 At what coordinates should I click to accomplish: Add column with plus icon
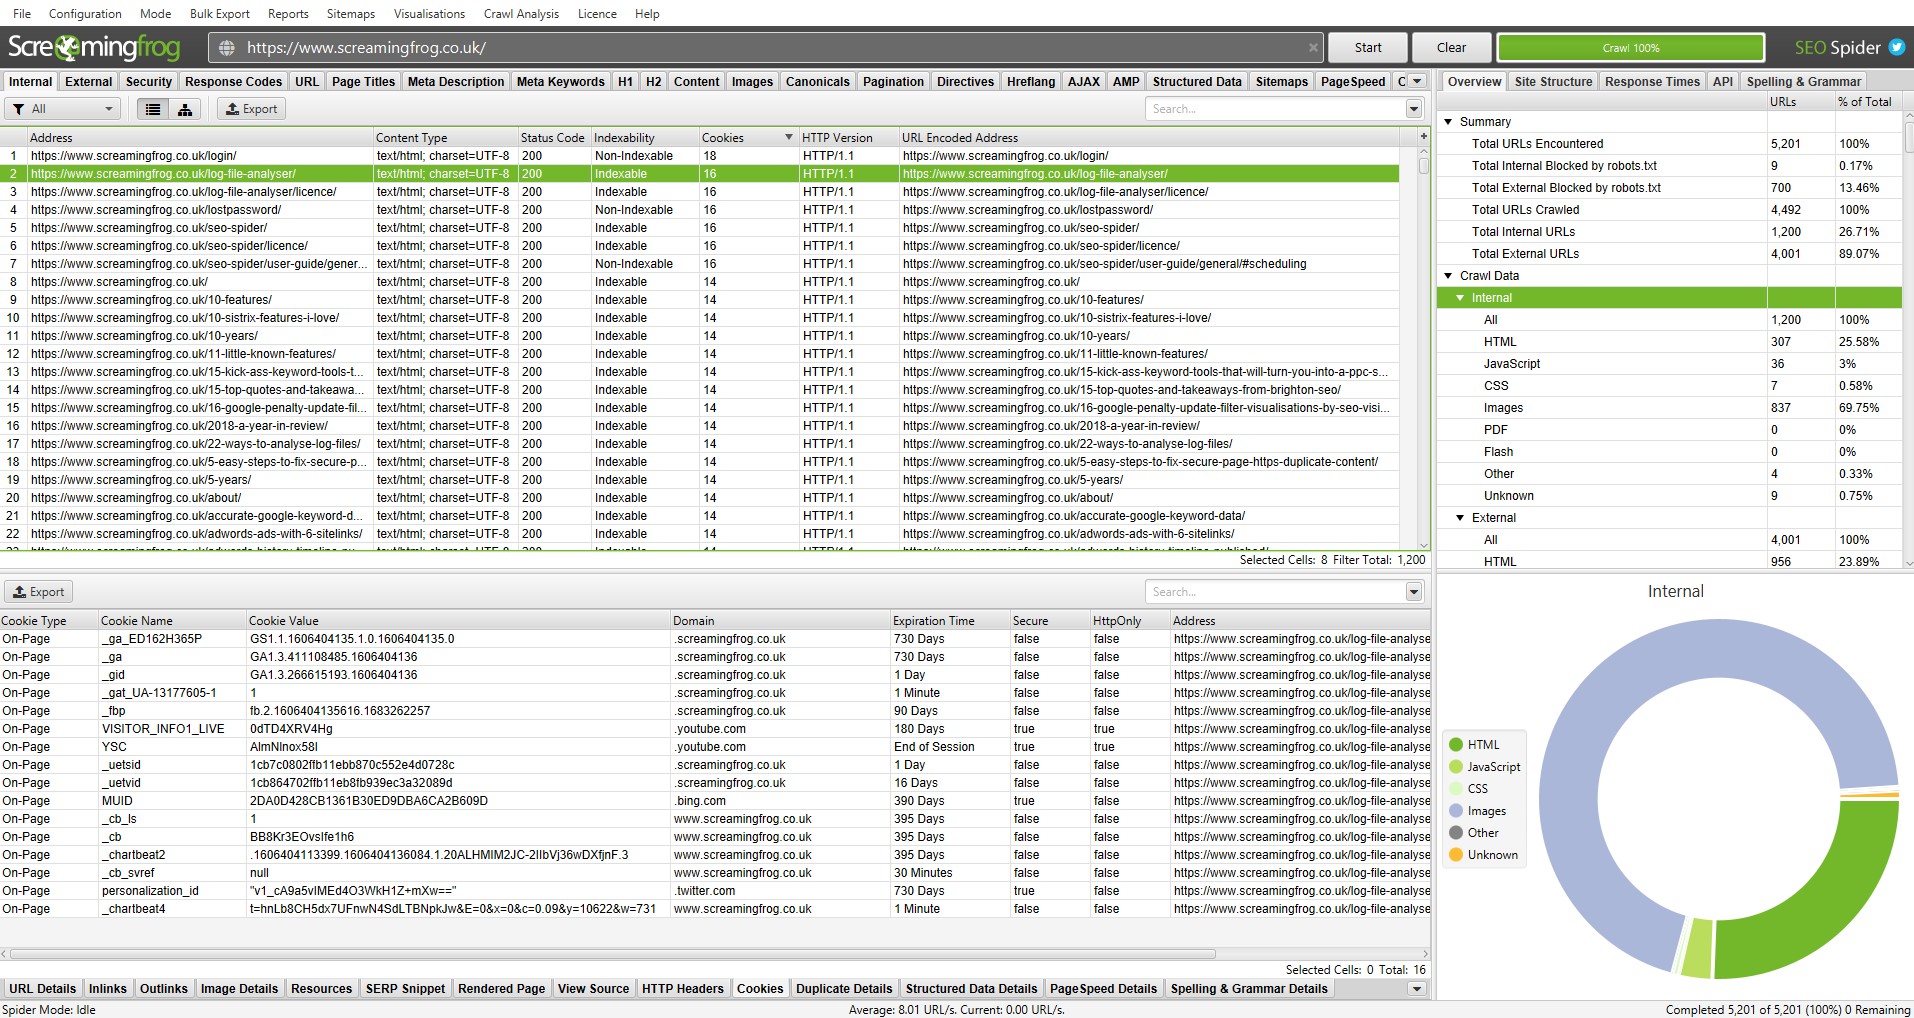[1423, 137]
